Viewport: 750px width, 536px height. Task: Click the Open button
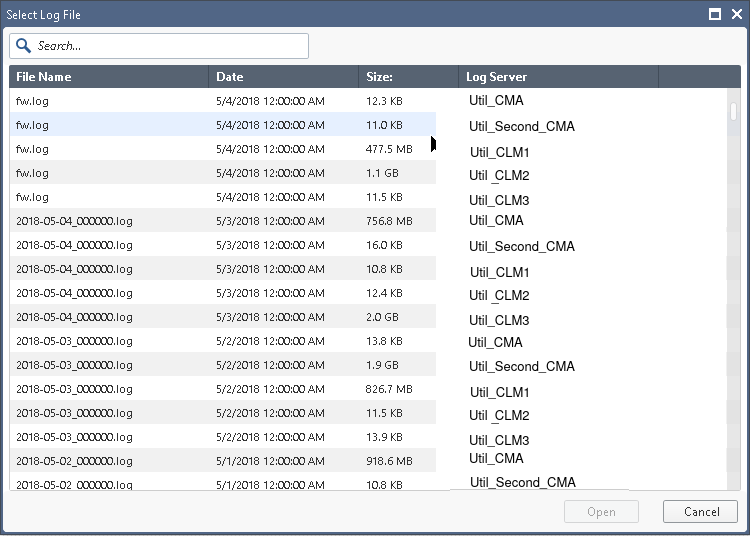point(601,512)
